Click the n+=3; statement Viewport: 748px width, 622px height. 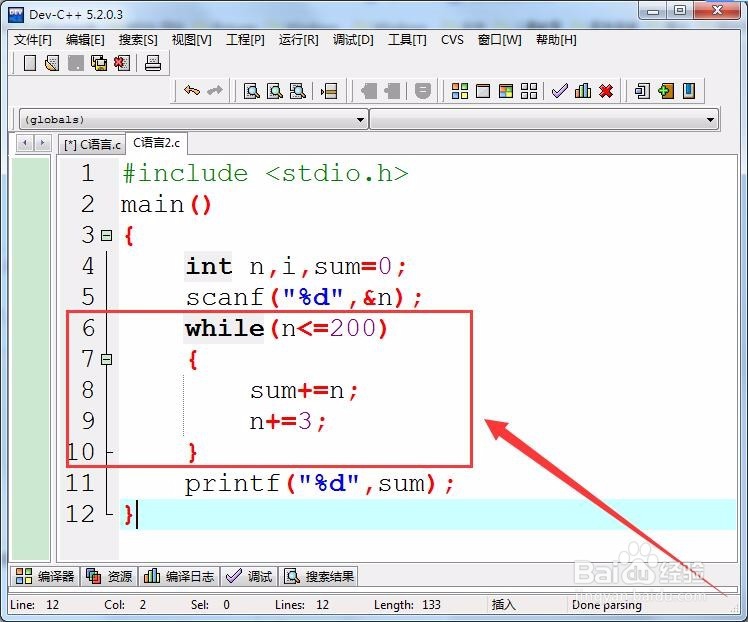(288, 421)
